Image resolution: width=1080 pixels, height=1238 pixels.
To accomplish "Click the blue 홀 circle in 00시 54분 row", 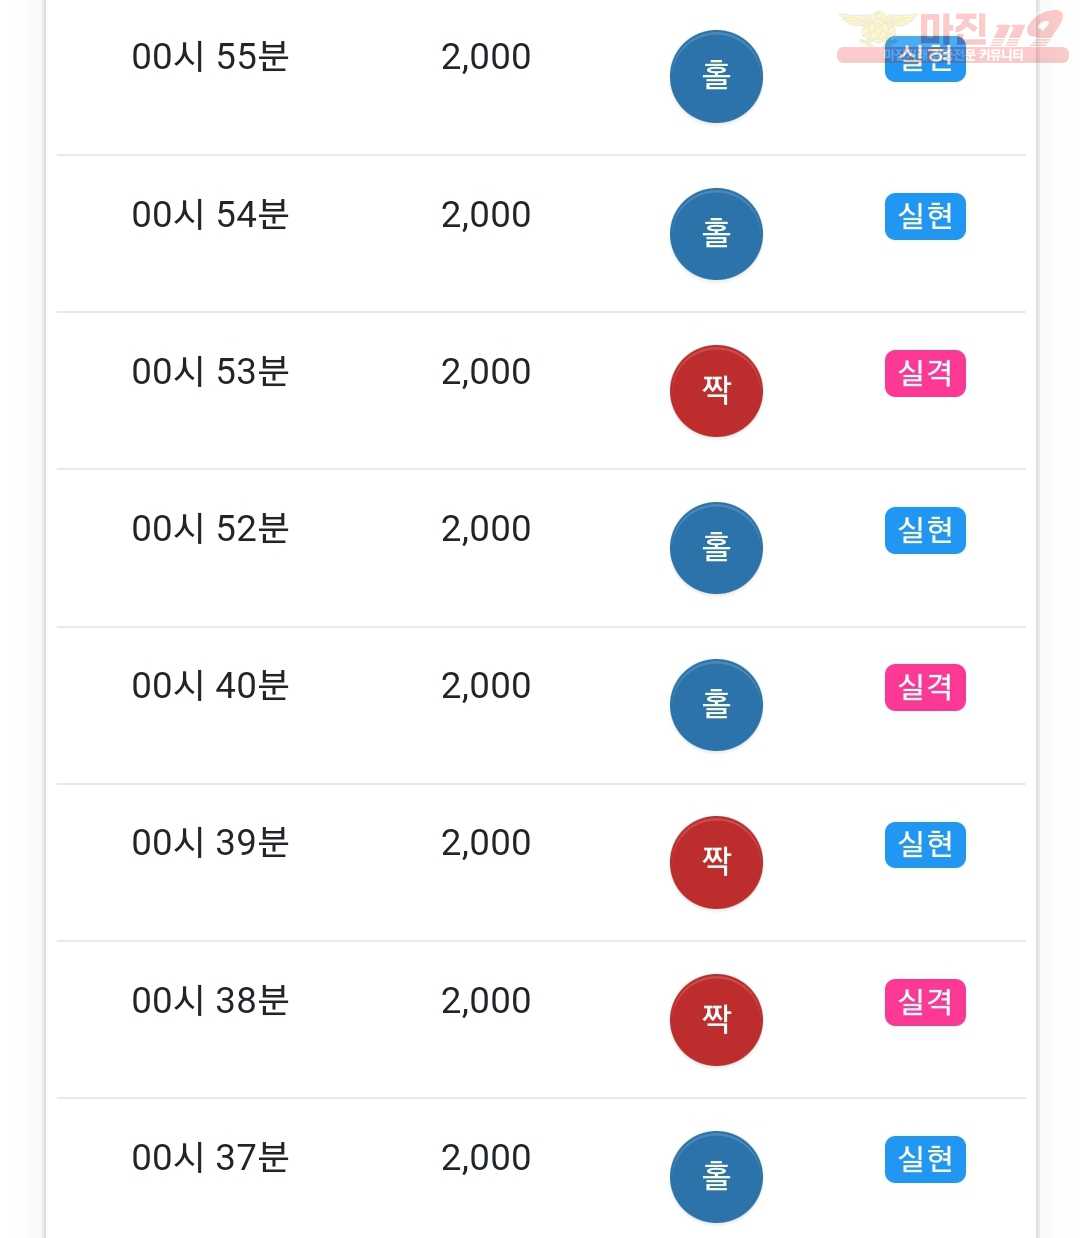I will 716,234.
